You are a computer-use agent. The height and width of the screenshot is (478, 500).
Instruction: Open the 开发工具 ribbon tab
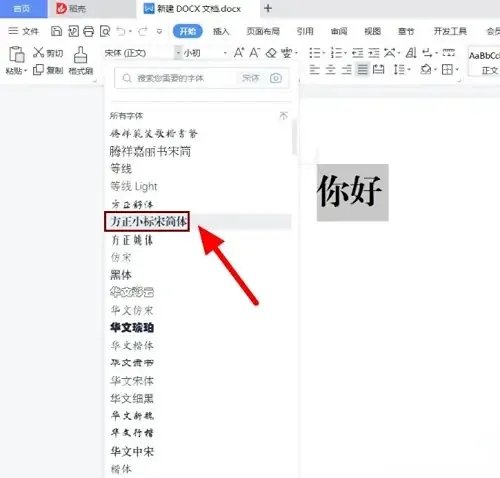[x=450, y=31]
